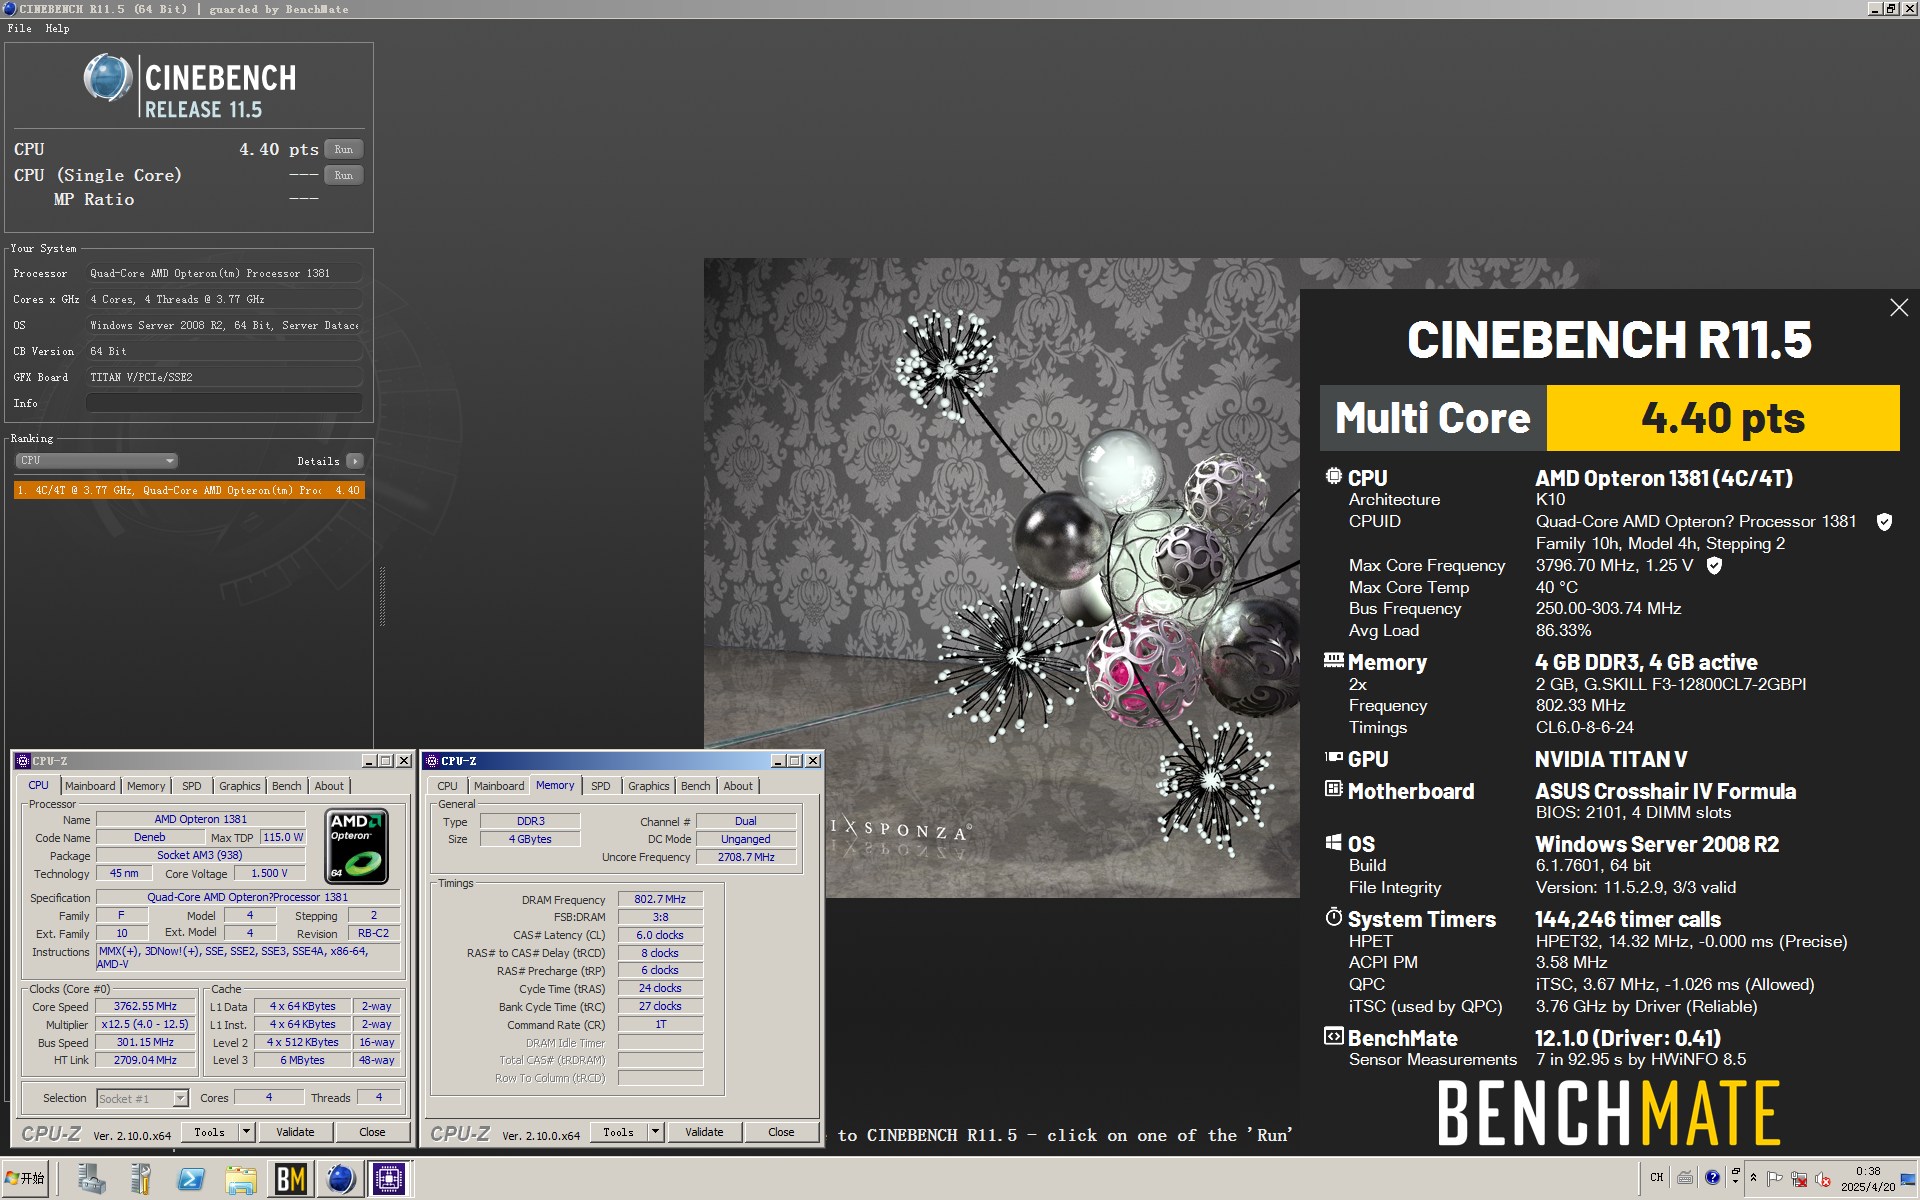The image size is (1920, 1200).
Task: Open Tools dropdown arrow in right CPU-Z window
Action: pyautogui.click(x=655, y=1132)
